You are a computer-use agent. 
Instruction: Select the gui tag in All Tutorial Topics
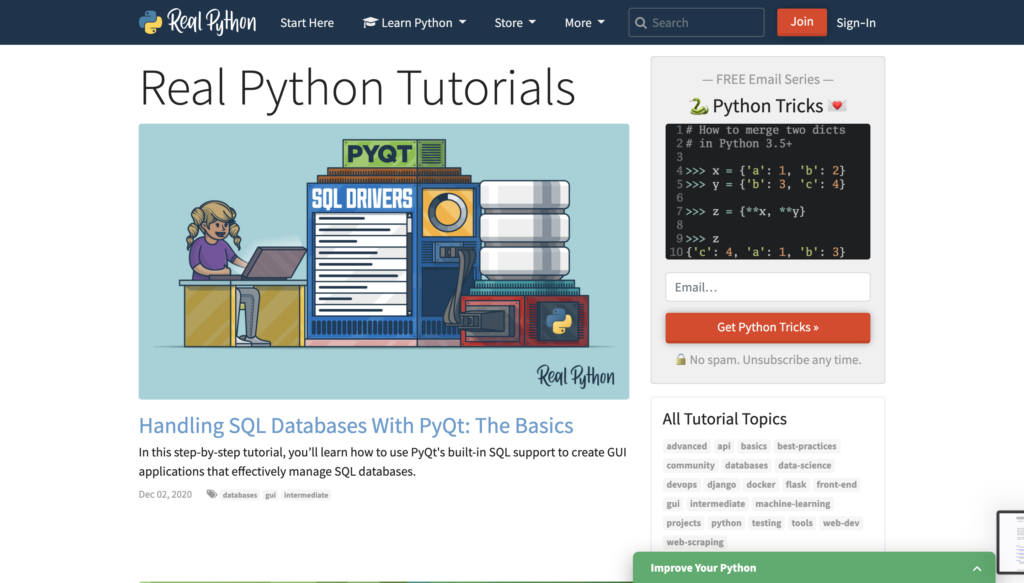point(673,504)
